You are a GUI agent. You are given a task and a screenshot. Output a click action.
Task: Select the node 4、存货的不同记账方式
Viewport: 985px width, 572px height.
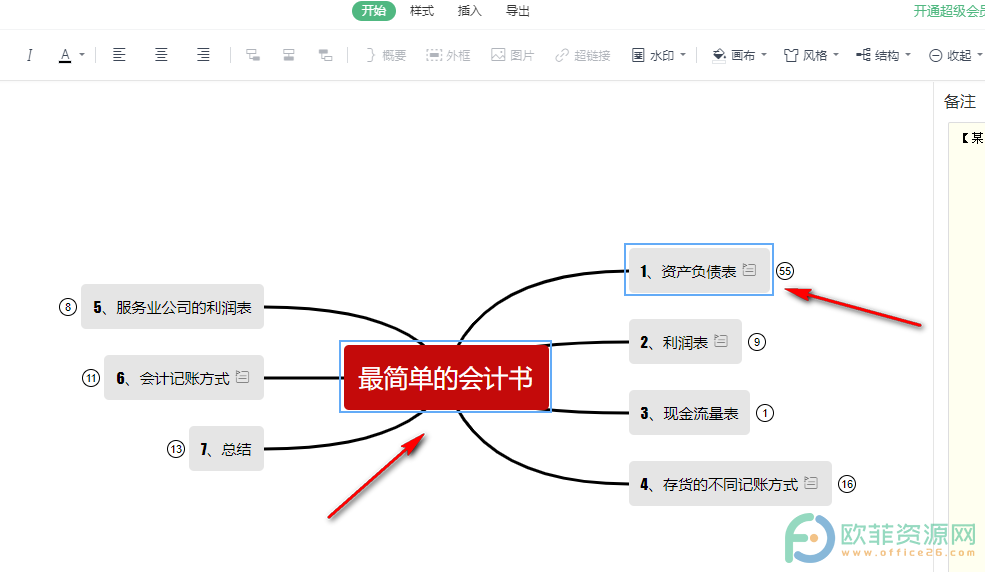(730, 483)
